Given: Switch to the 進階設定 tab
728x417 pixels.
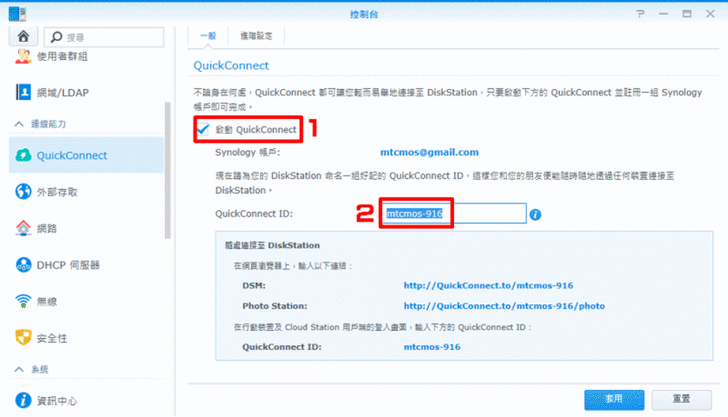Looking at the screenshot, I should pyautogui.click(x=256, y=36).
